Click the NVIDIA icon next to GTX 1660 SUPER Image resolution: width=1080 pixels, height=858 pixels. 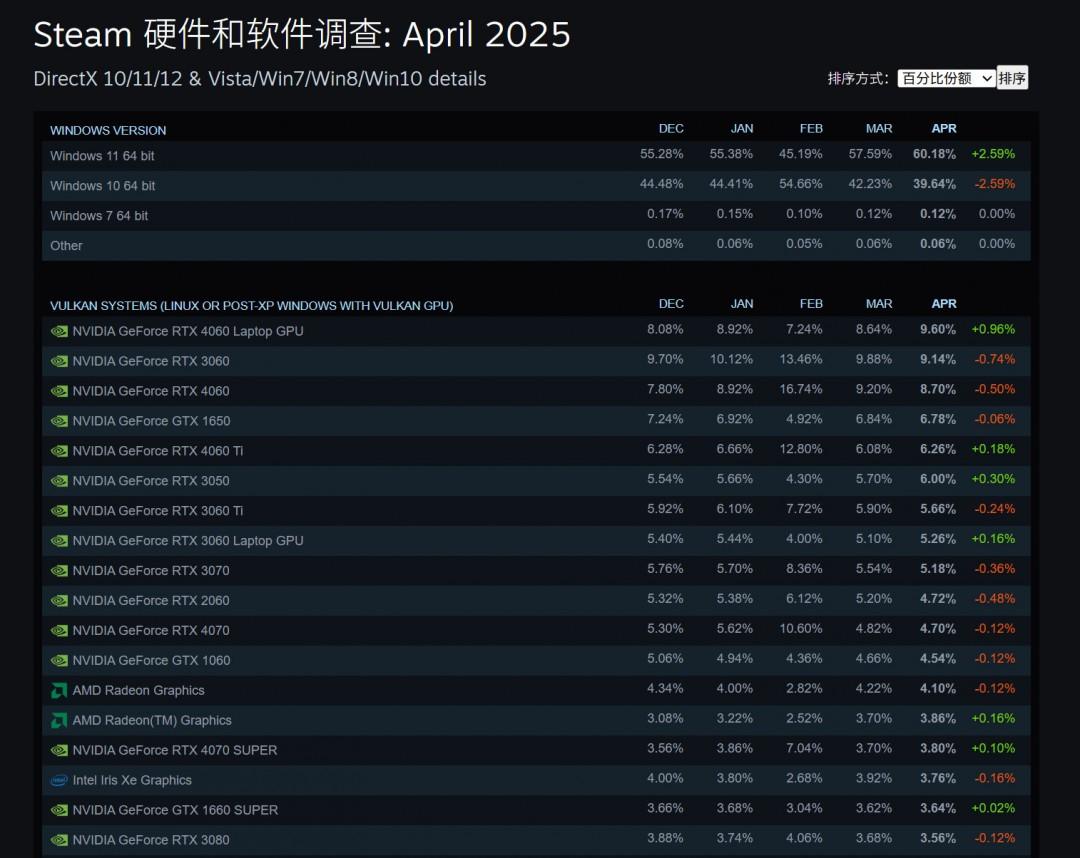pos(58,810)
